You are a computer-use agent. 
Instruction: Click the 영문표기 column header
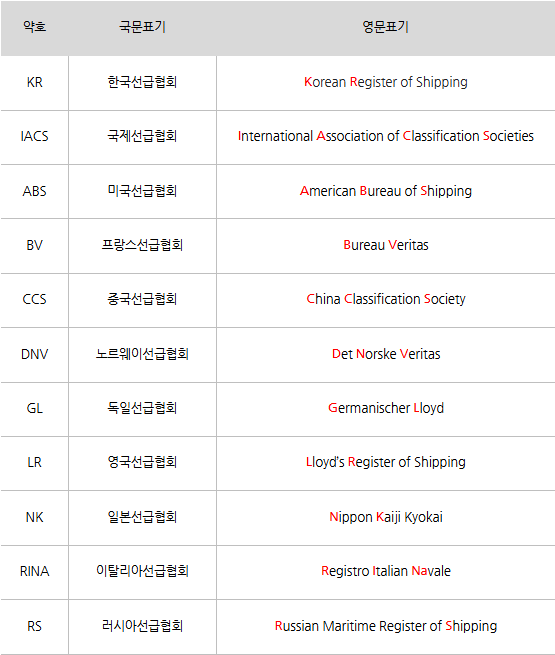385,28
